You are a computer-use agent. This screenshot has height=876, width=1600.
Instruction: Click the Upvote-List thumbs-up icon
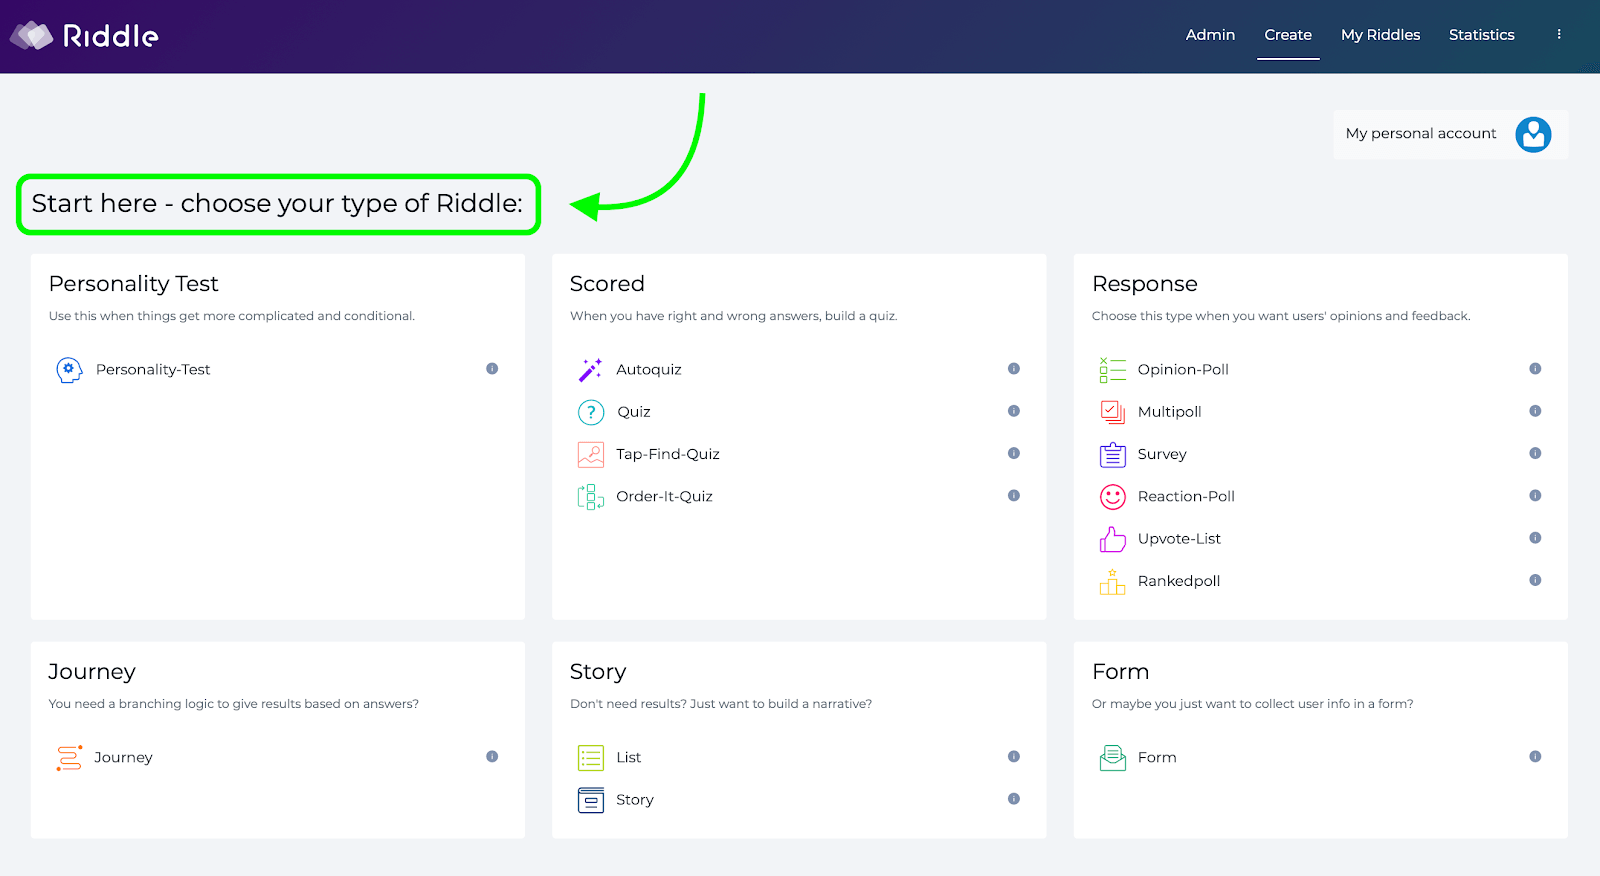pyautogui.click(x=1113, y=539)
